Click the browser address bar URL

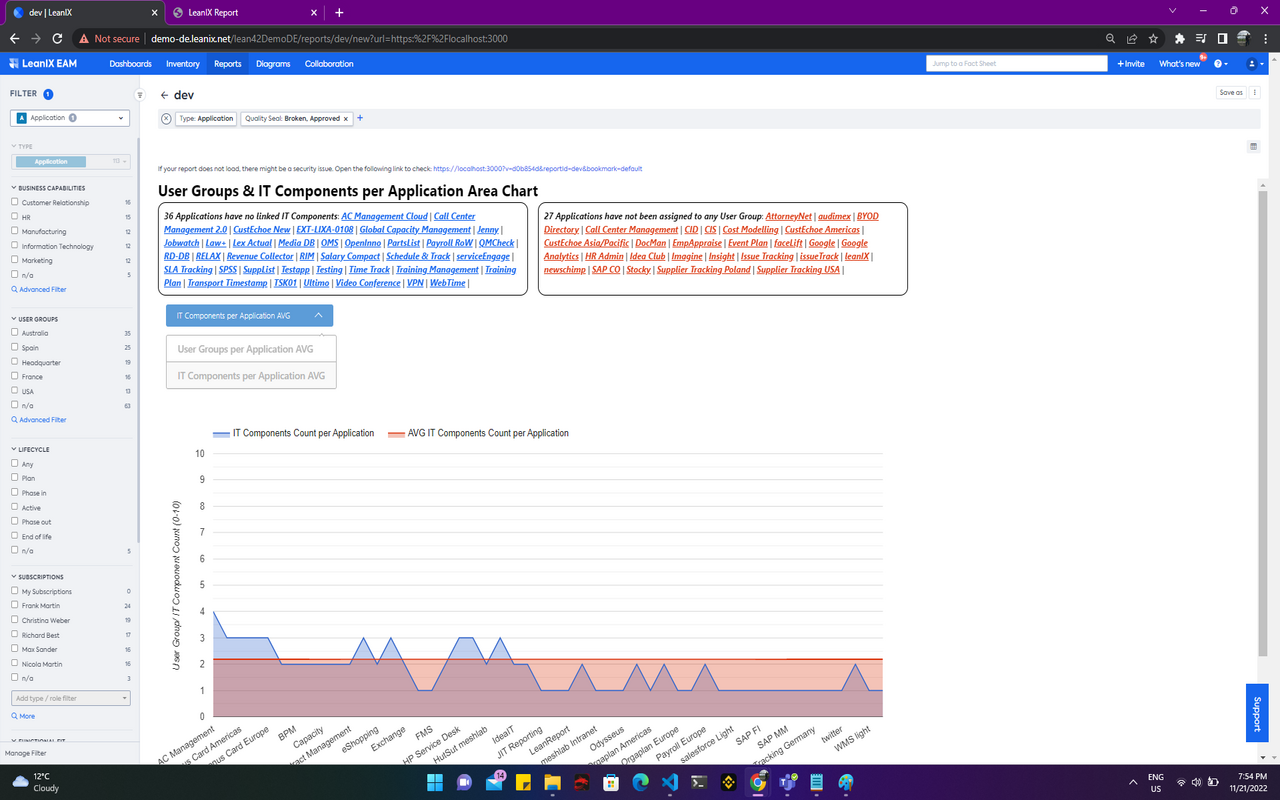point(329,38)
